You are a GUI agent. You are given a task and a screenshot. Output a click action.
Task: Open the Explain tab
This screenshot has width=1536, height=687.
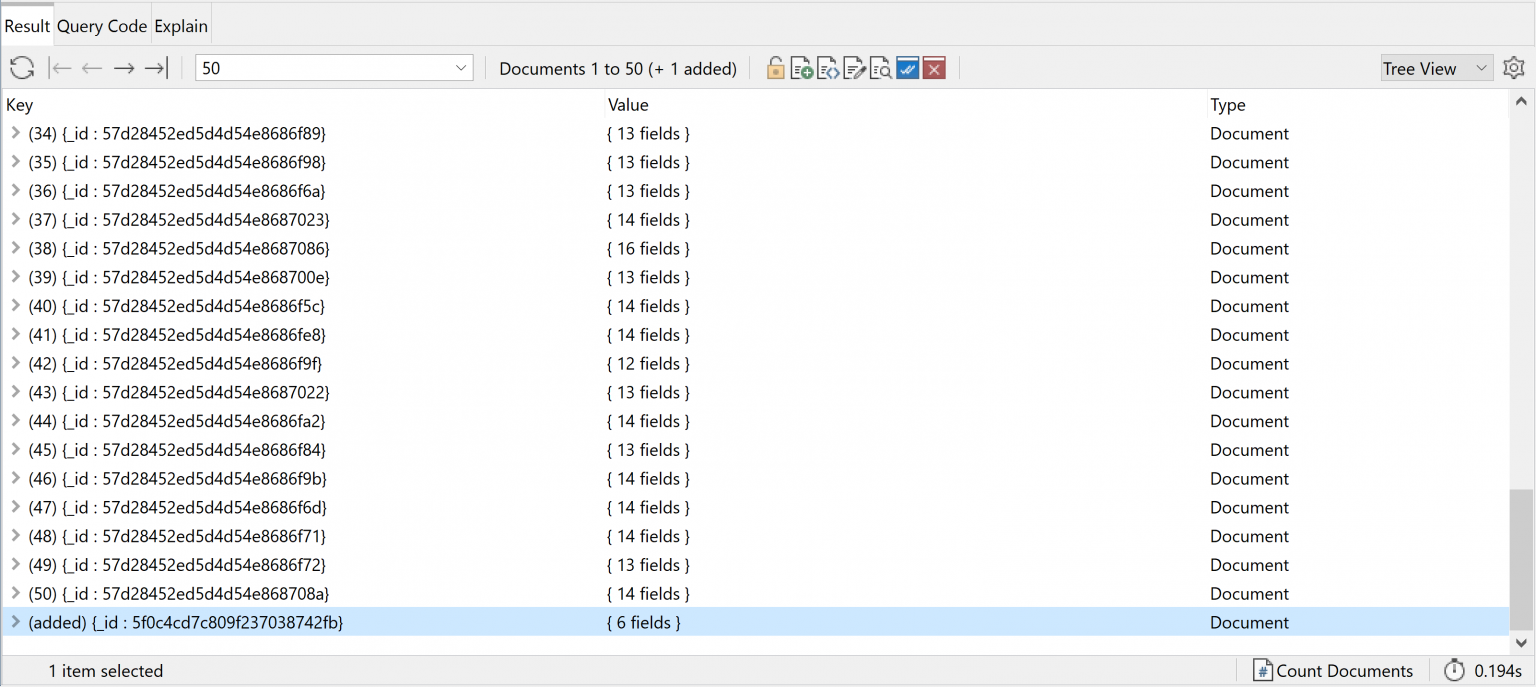click(181, 25)
